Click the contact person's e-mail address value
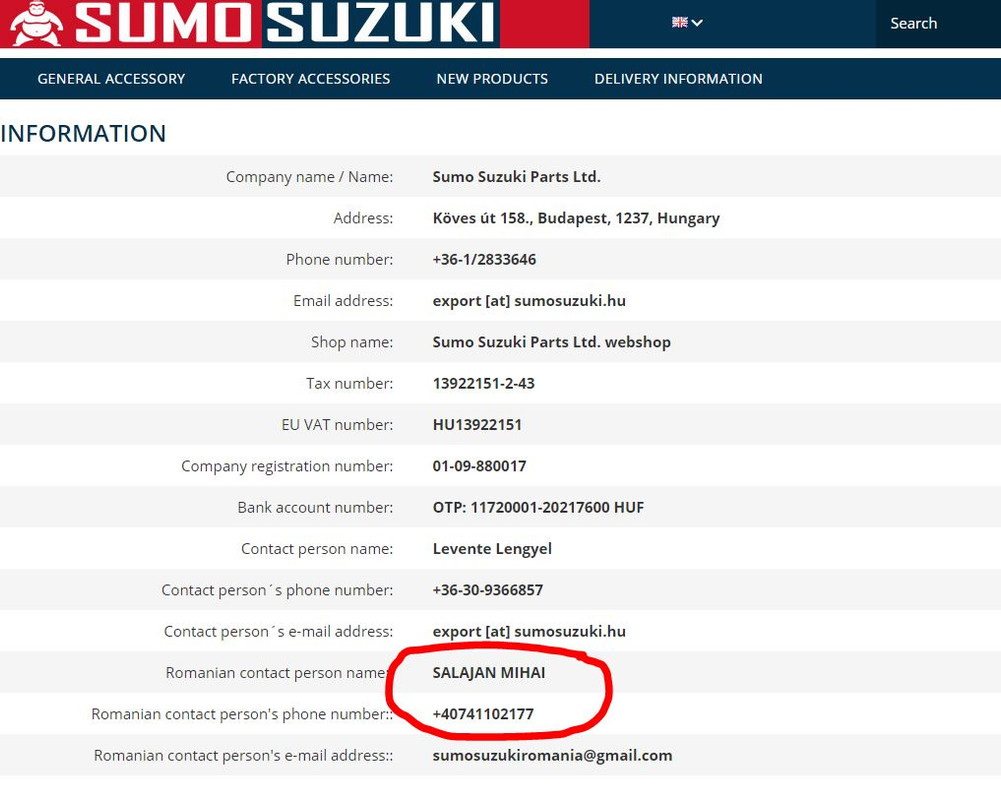 click(x=529, y=631)
